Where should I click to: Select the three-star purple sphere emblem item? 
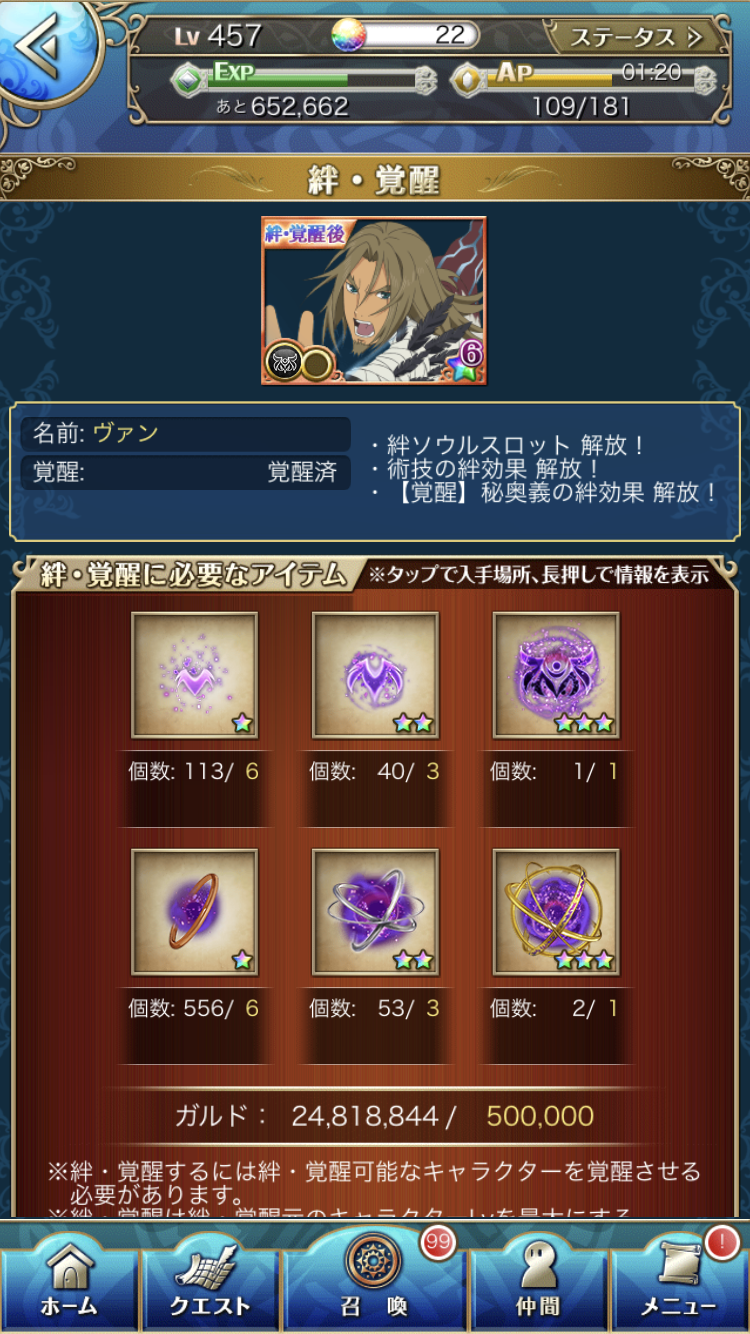pos(556,676)
